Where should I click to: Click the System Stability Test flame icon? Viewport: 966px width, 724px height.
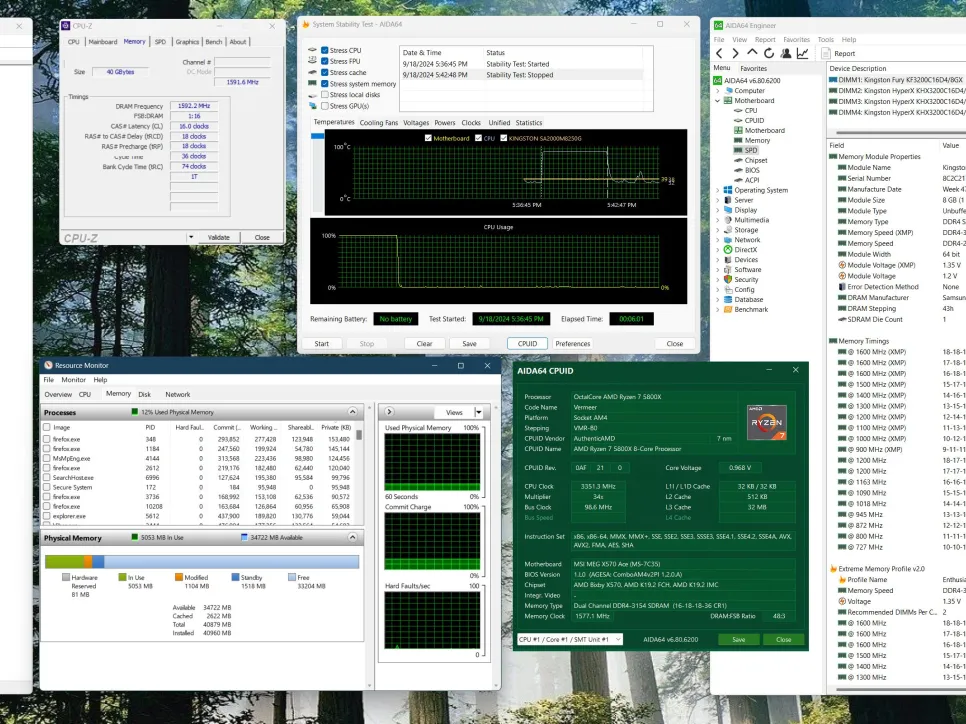click(305, 24)
